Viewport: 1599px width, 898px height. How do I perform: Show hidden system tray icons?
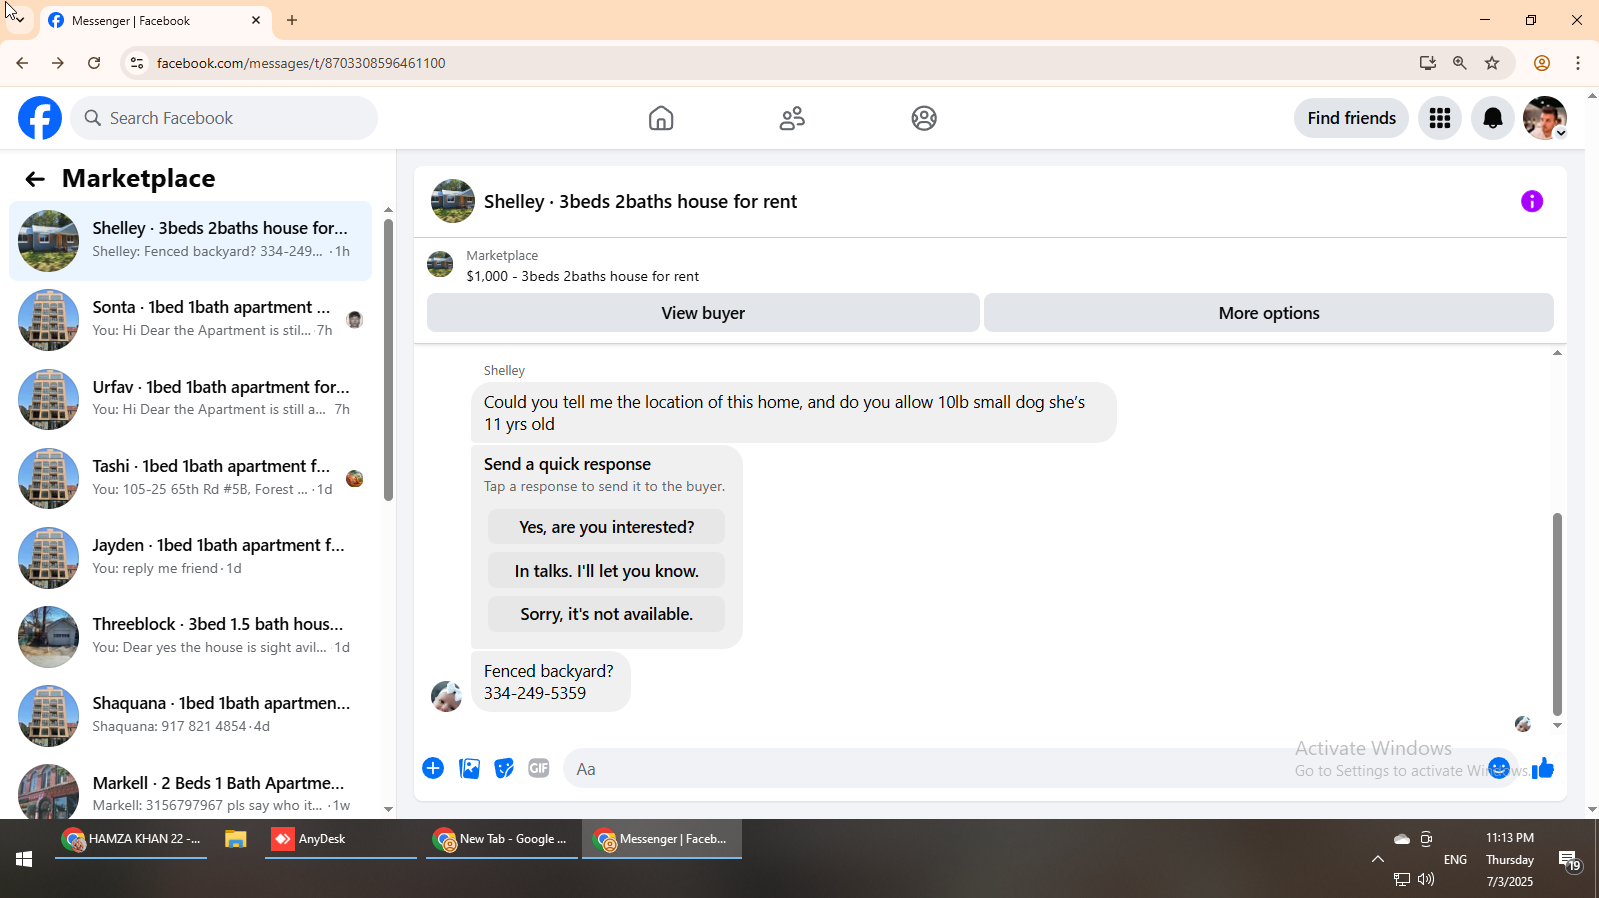(x=1378, y=859)
